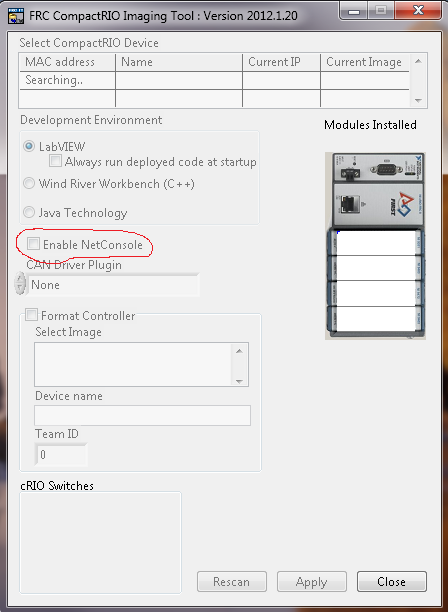Close the window with the red X
Screen dimensions: 448x612
[x=419, y=10]
